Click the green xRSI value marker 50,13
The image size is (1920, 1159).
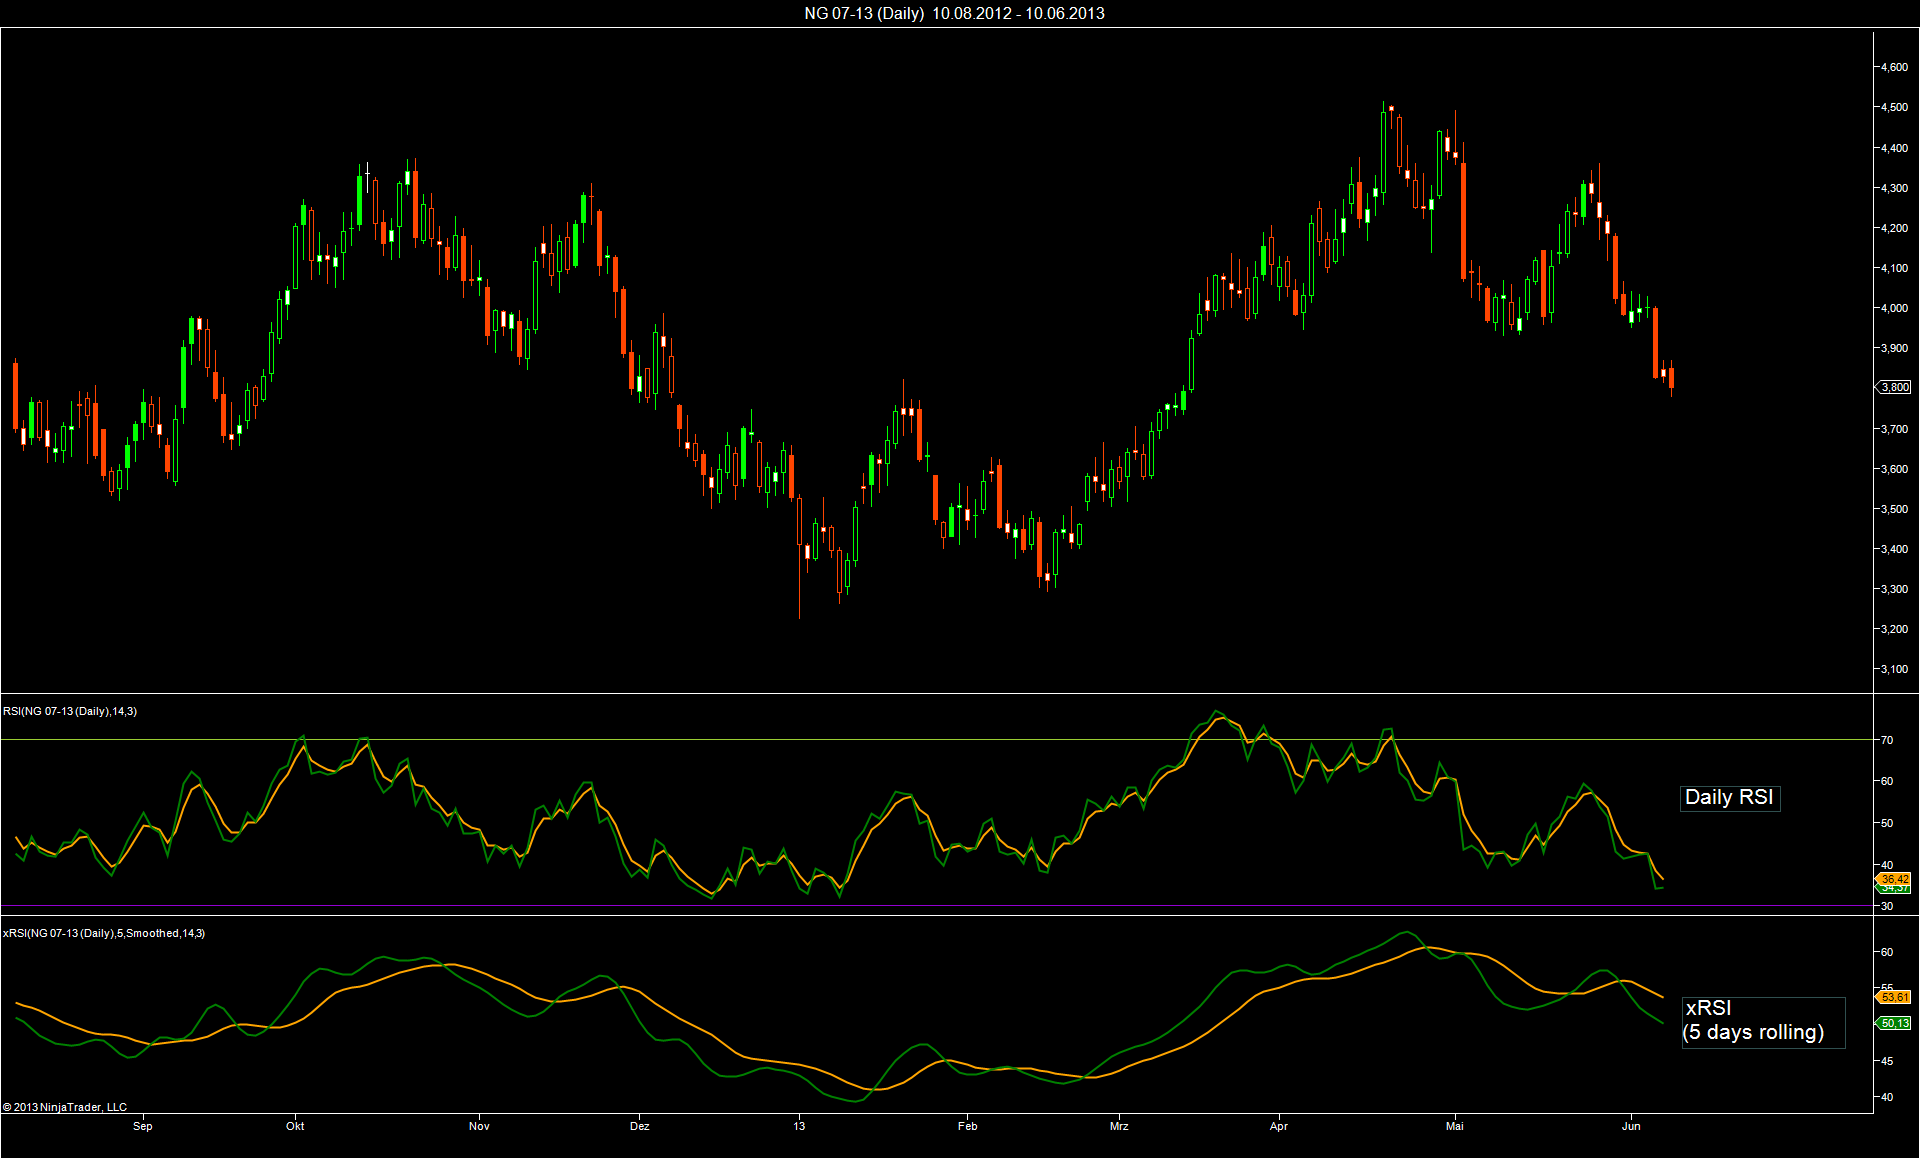click(x=1894, y=1023)
